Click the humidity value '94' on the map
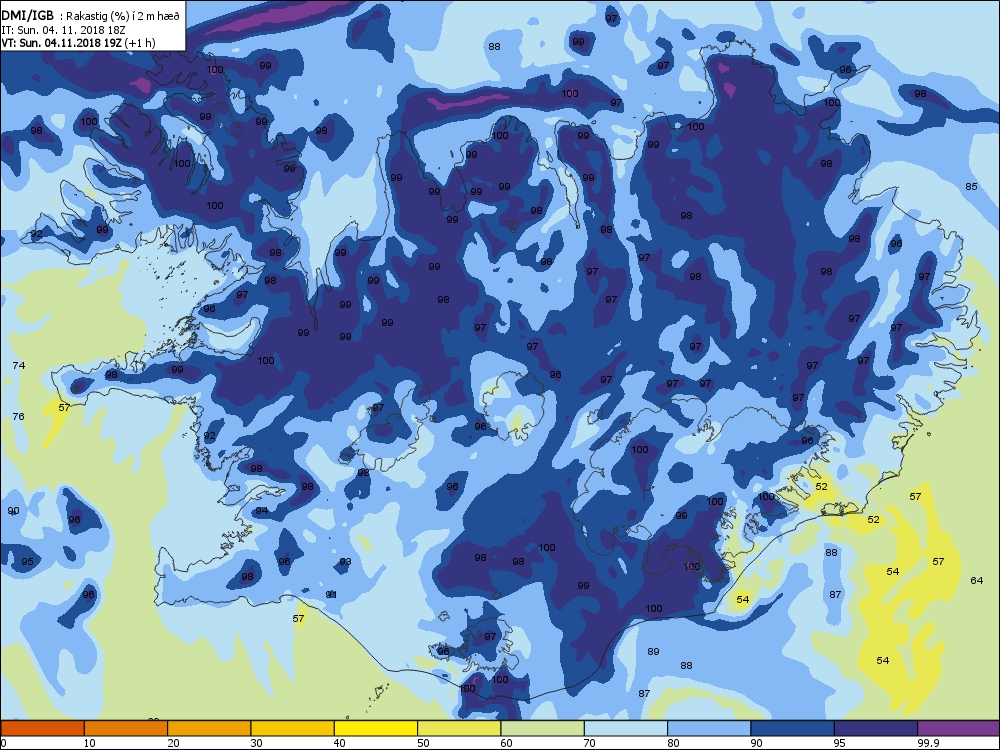 coord(261,511)
